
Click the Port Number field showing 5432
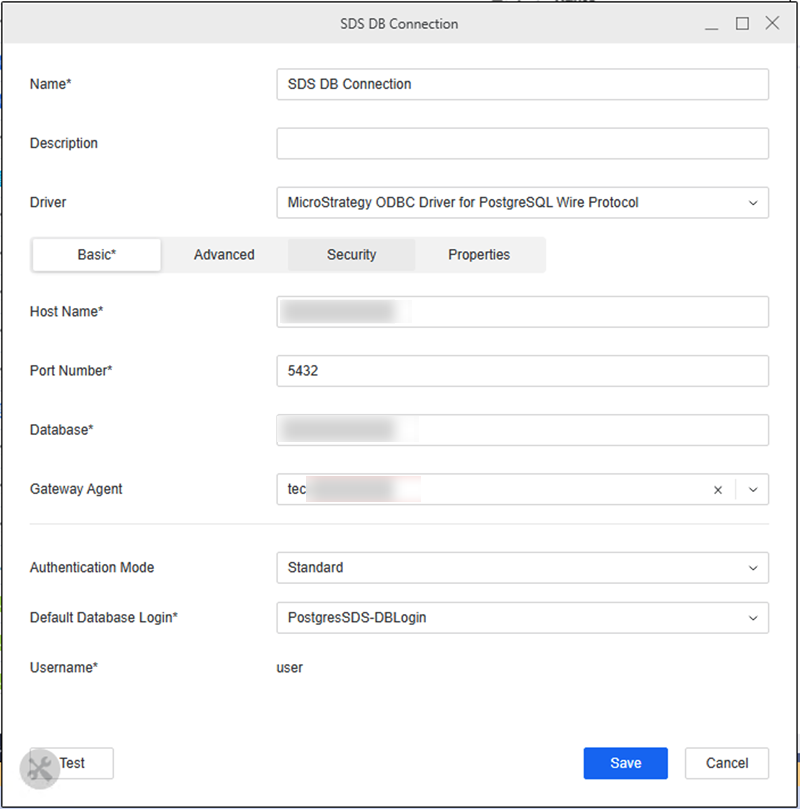(522, 371)
